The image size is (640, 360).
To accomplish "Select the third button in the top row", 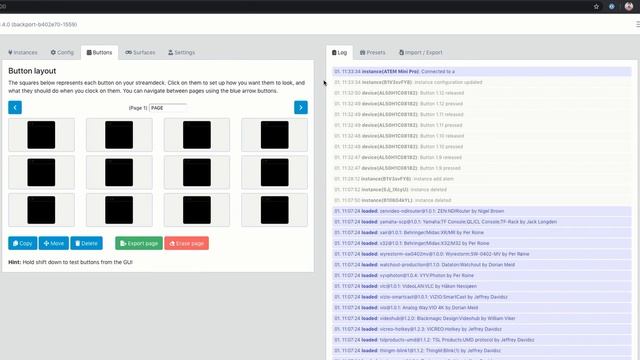I will (x=197, y=135).
